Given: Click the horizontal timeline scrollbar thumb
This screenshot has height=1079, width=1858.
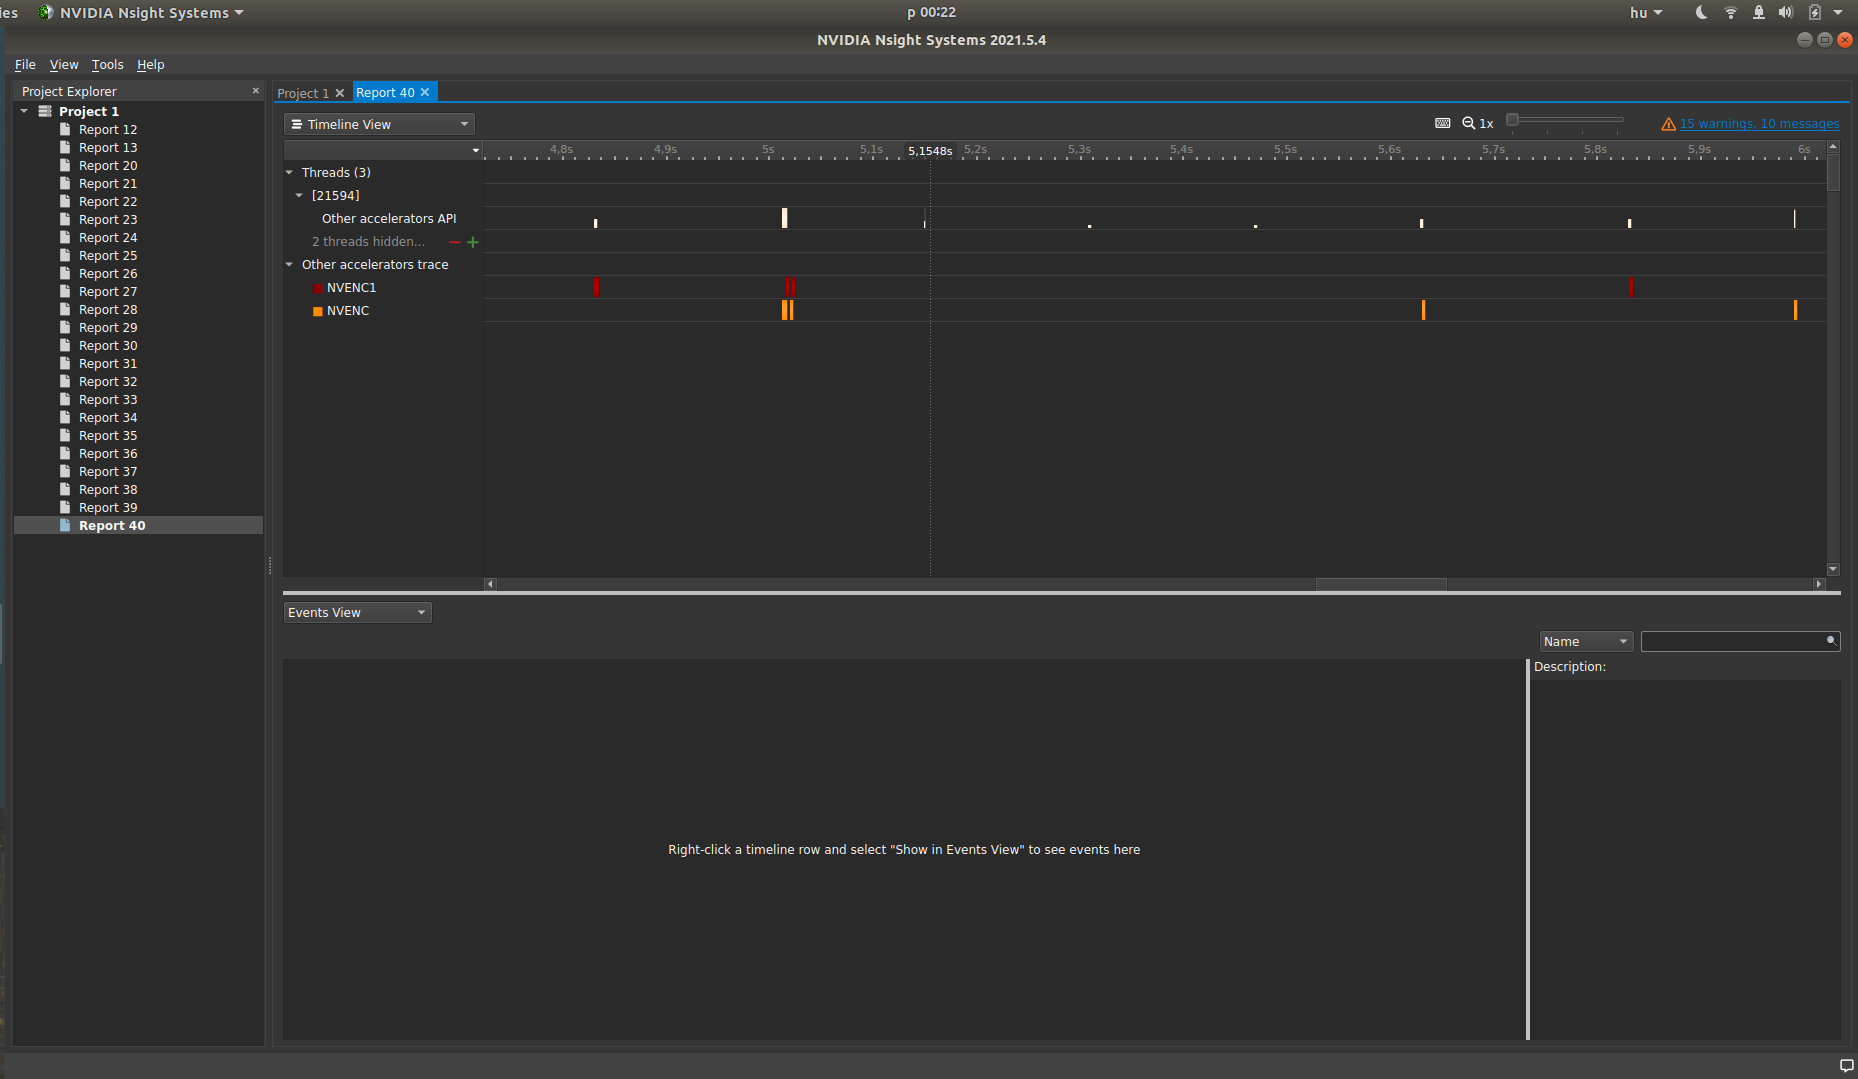Looking at the screenshot, I should click(x=1381, y=584).
